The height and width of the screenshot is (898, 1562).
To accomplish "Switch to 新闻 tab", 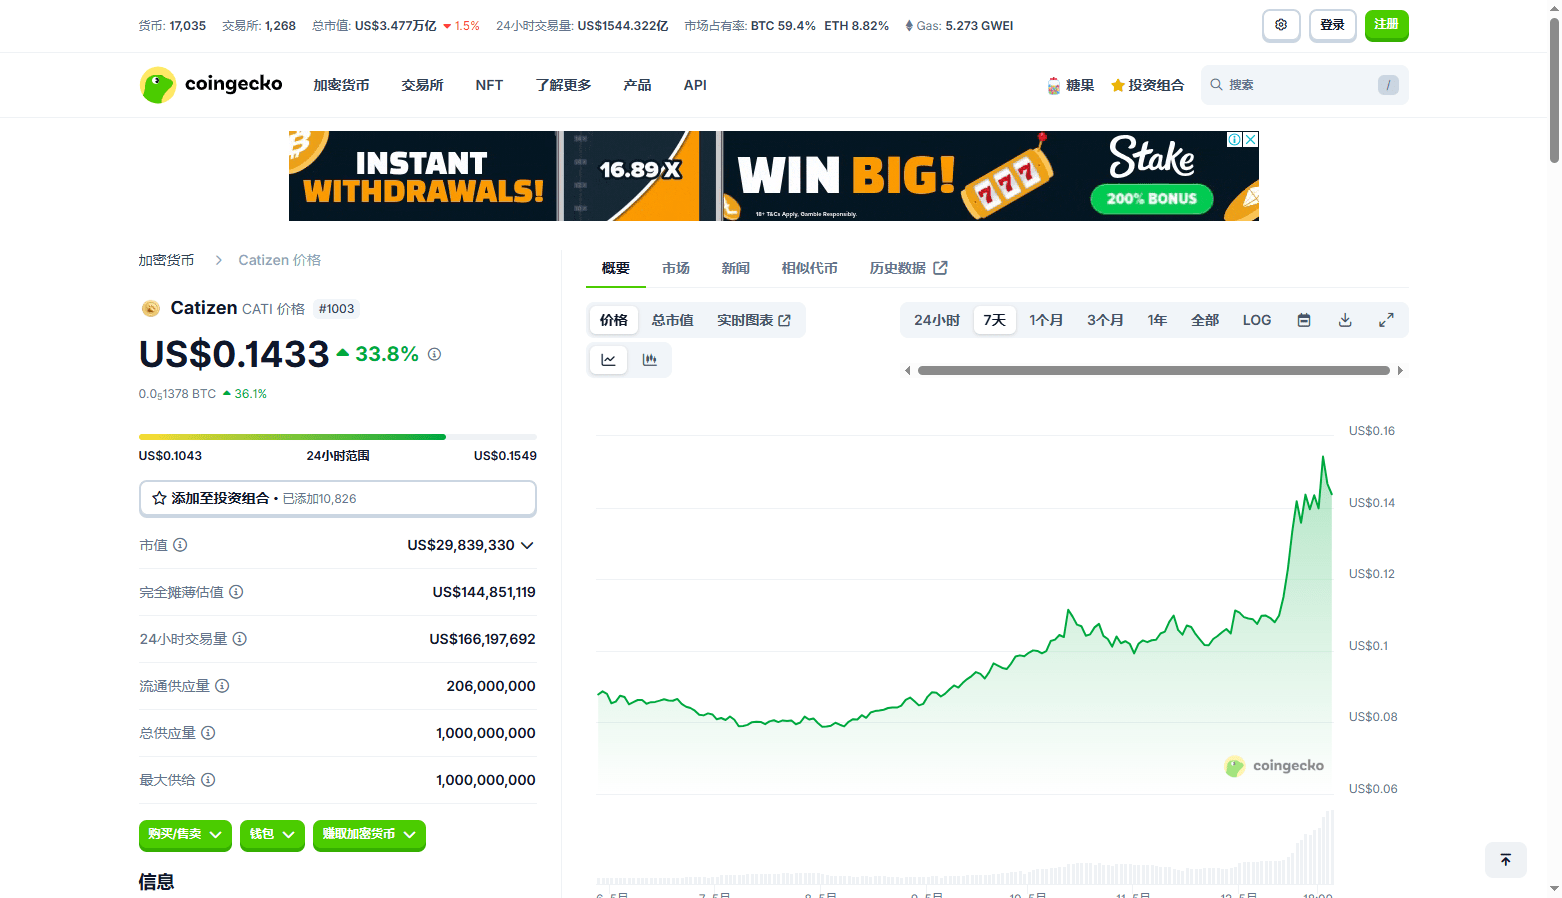I will click(736, 268).
